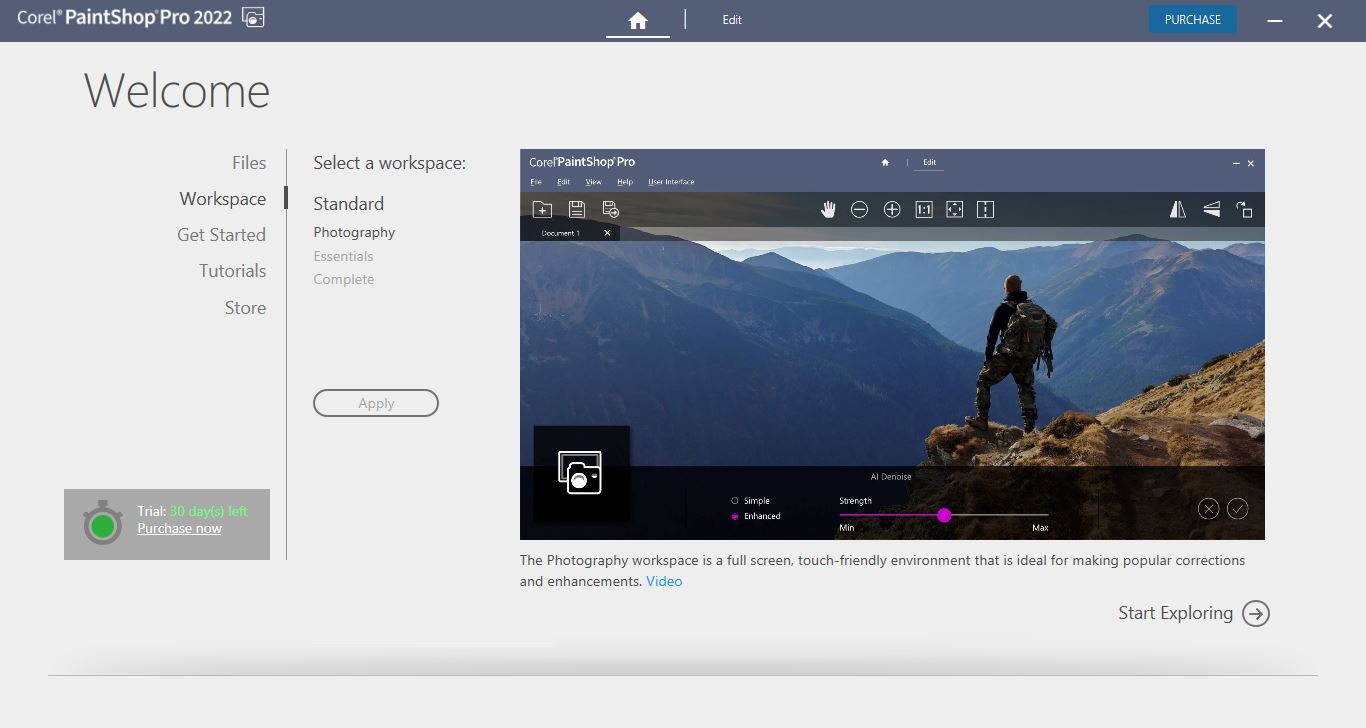
Task: Minimize the PaintShop Pro window
Action: 1275,20
